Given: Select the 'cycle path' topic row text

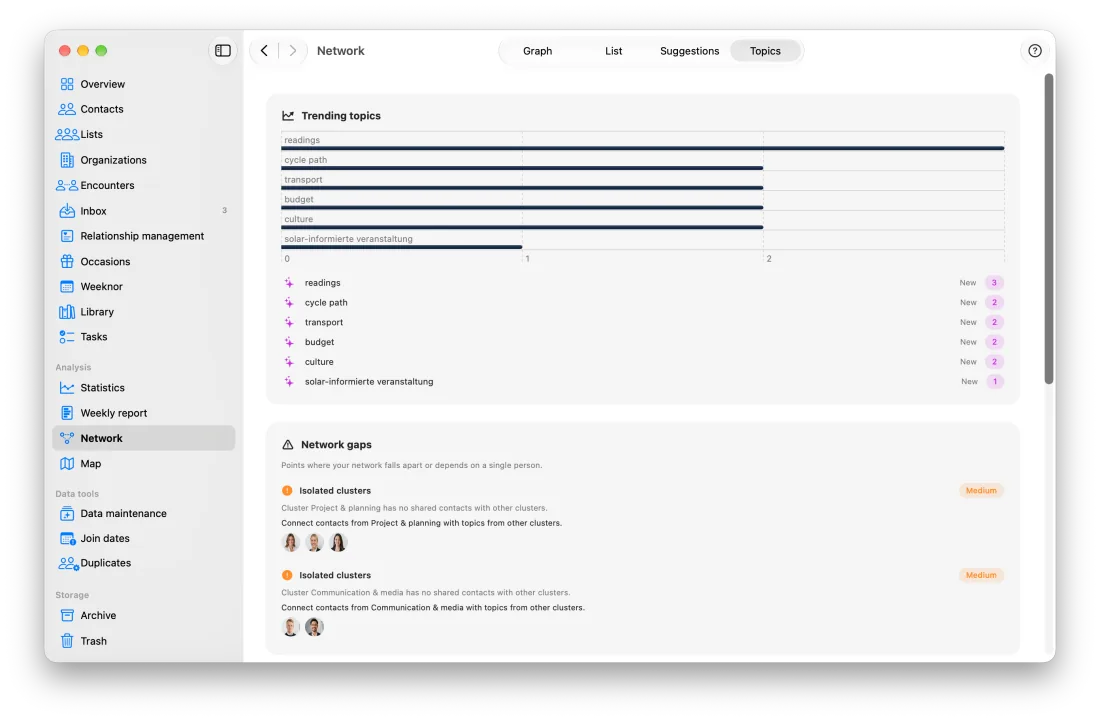Looking at the screenshot, I should [x=326, y=303].
